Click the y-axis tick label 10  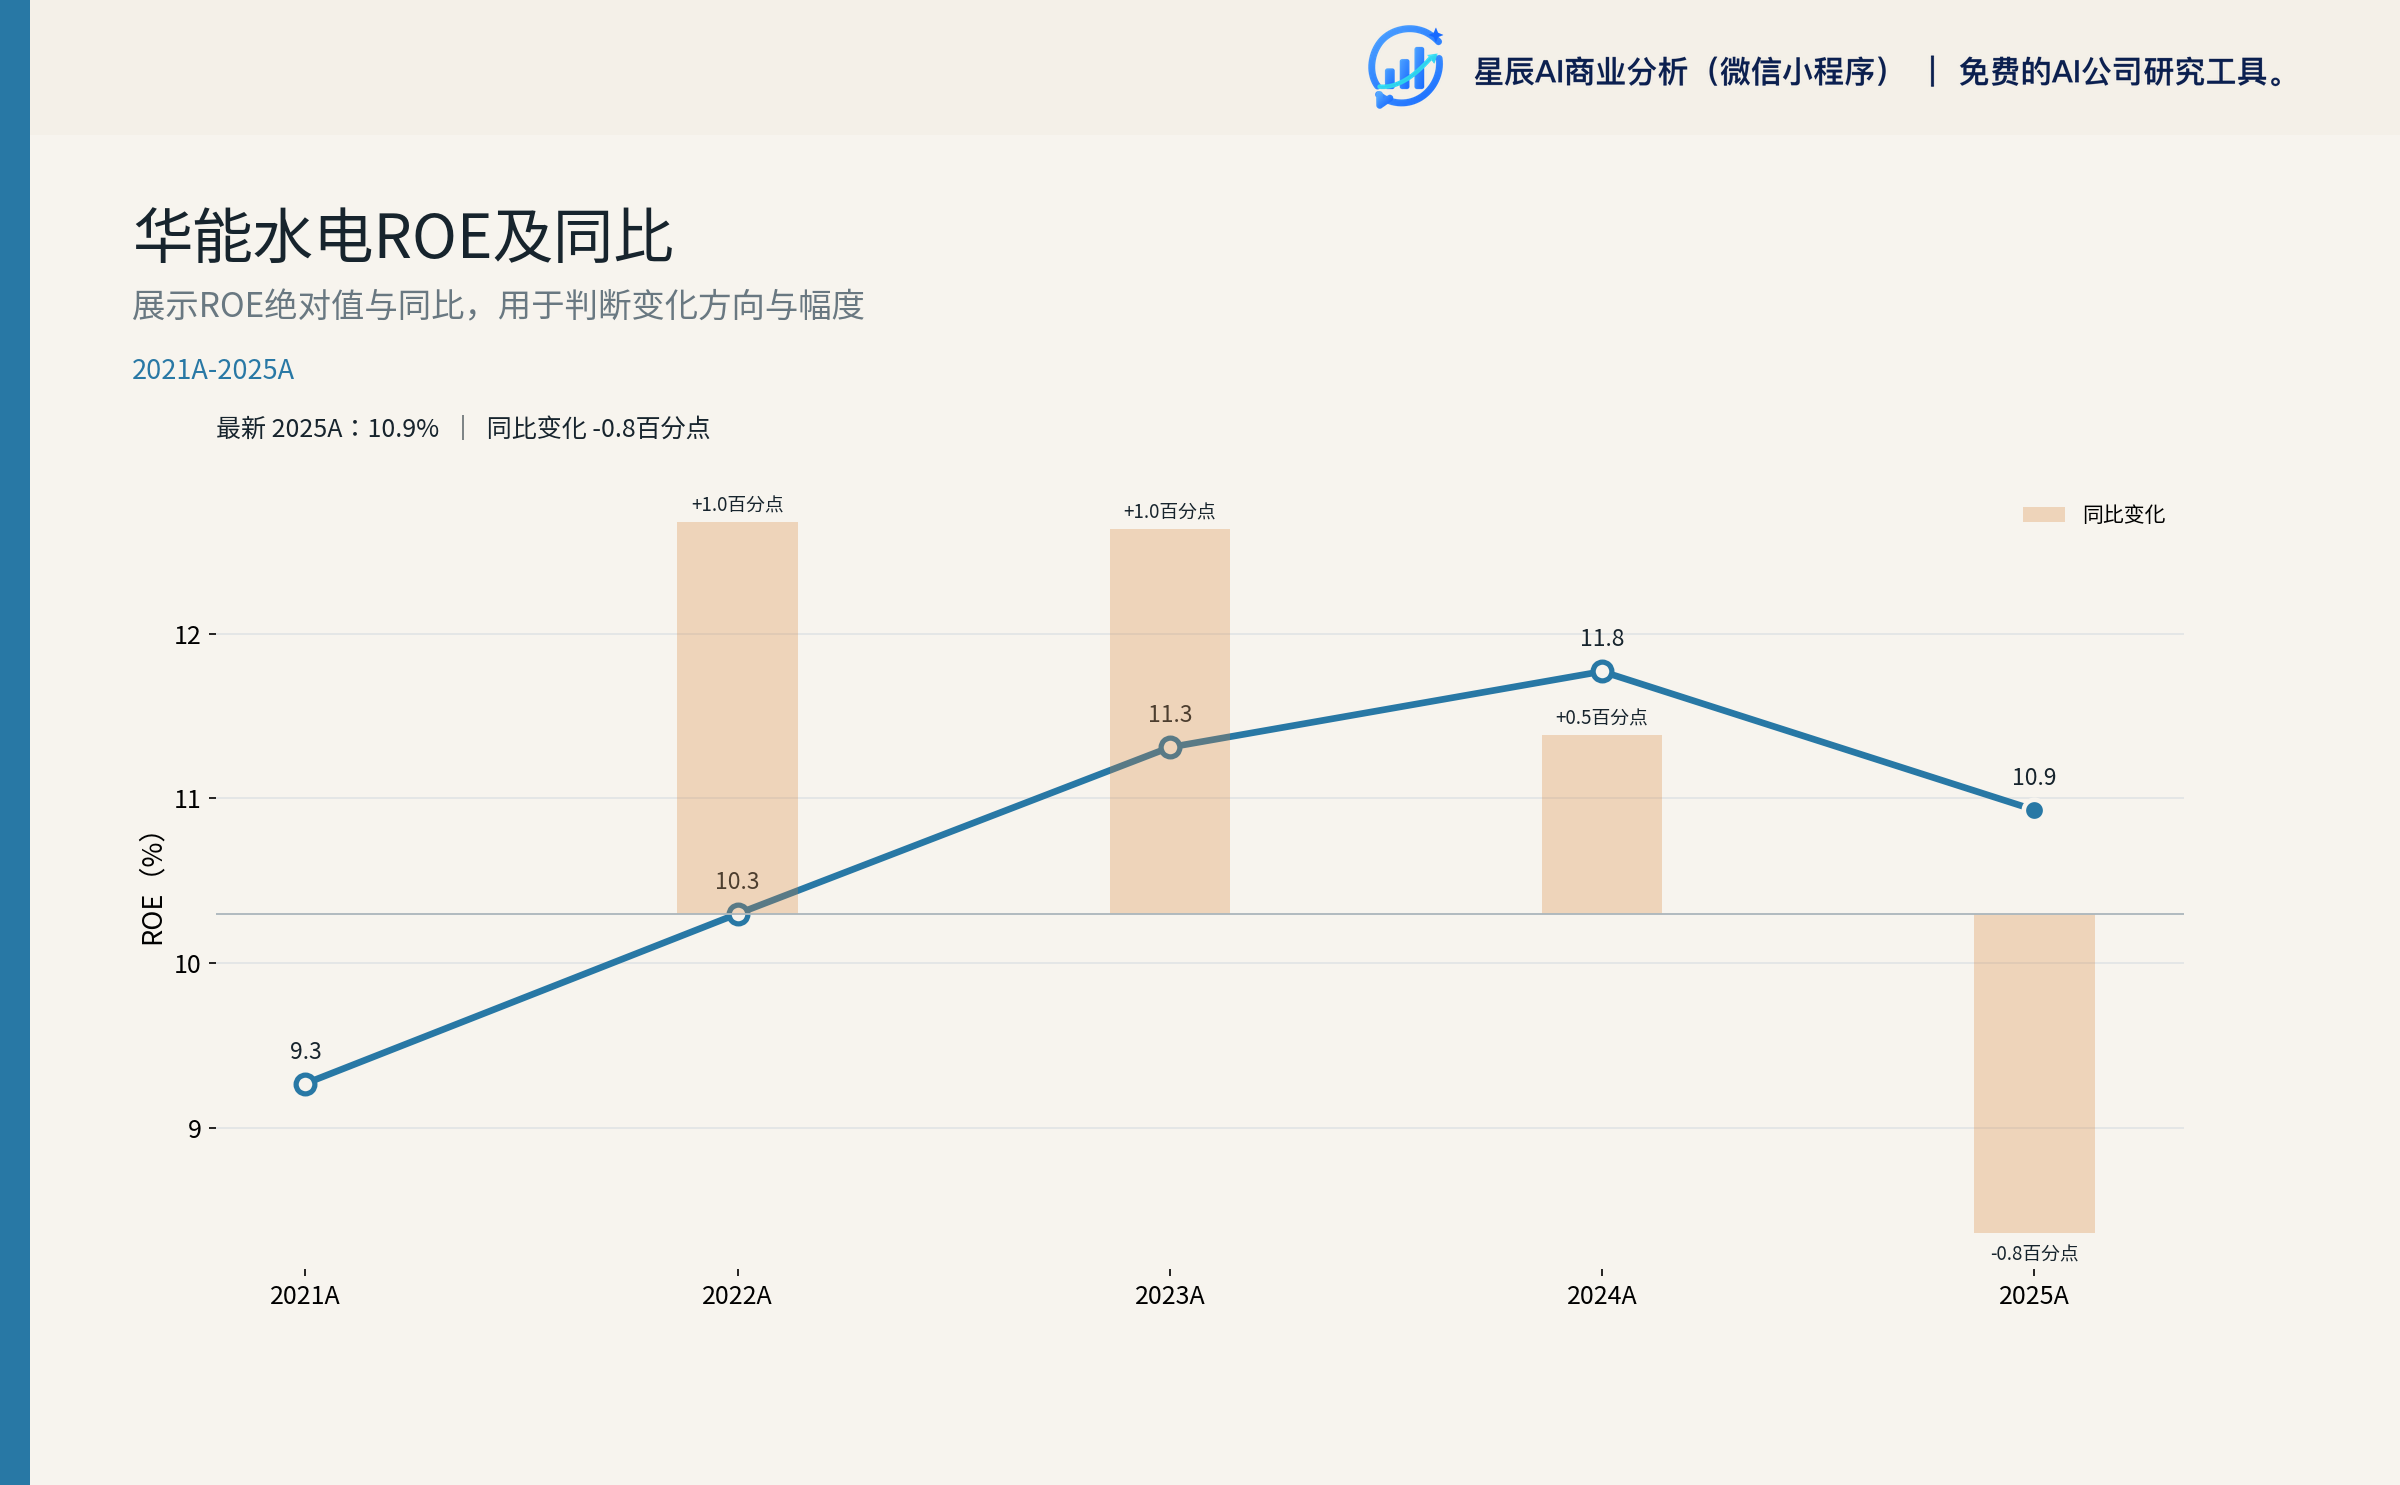(187, 964)
